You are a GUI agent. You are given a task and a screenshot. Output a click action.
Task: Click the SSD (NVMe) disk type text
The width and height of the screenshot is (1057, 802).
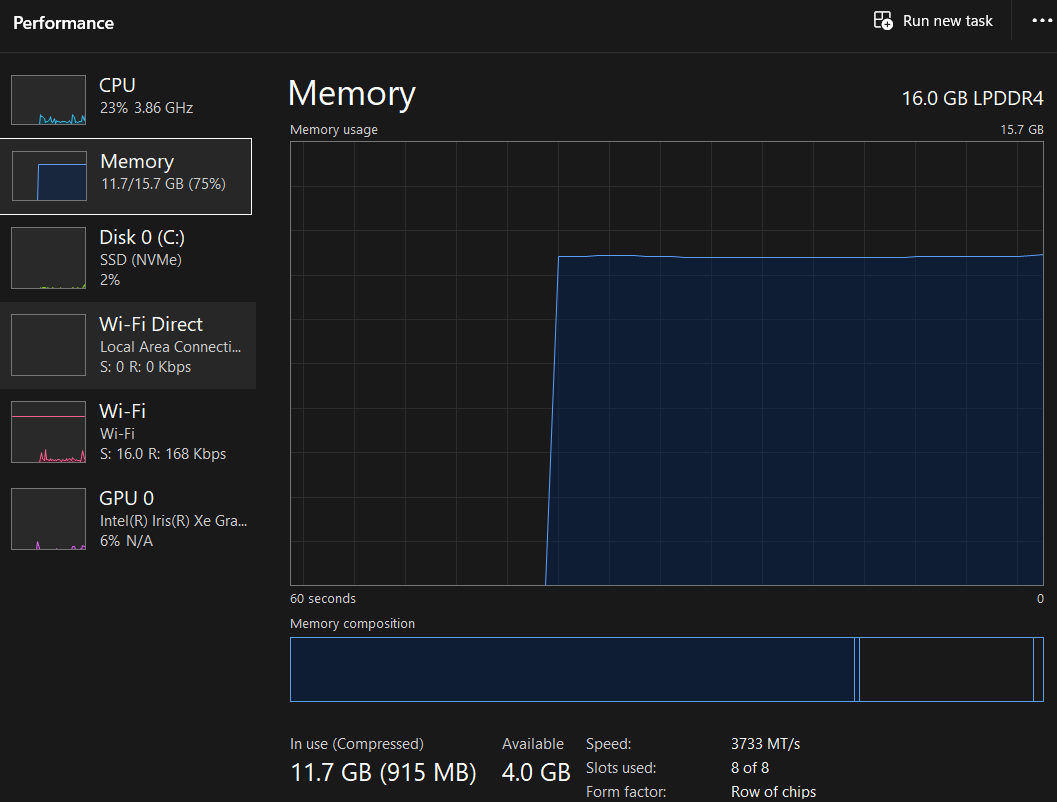141,259
